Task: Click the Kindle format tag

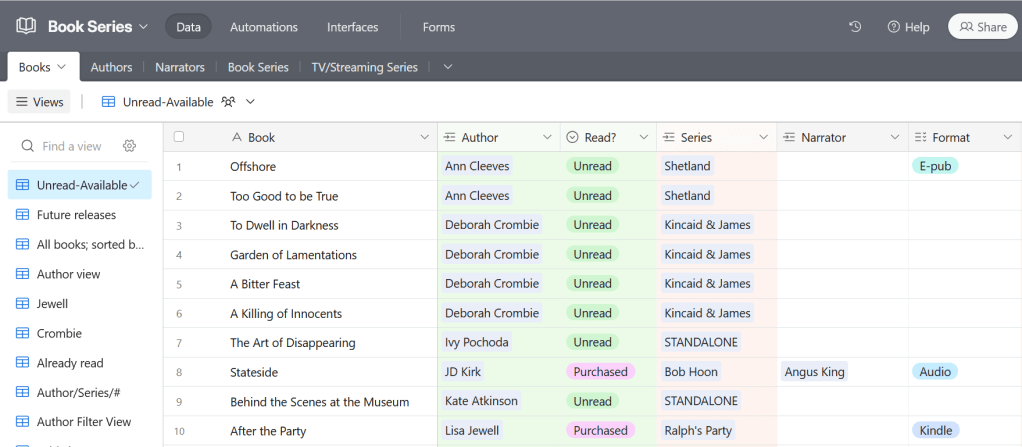Action: pyautogui.click(x=936, y=431)
